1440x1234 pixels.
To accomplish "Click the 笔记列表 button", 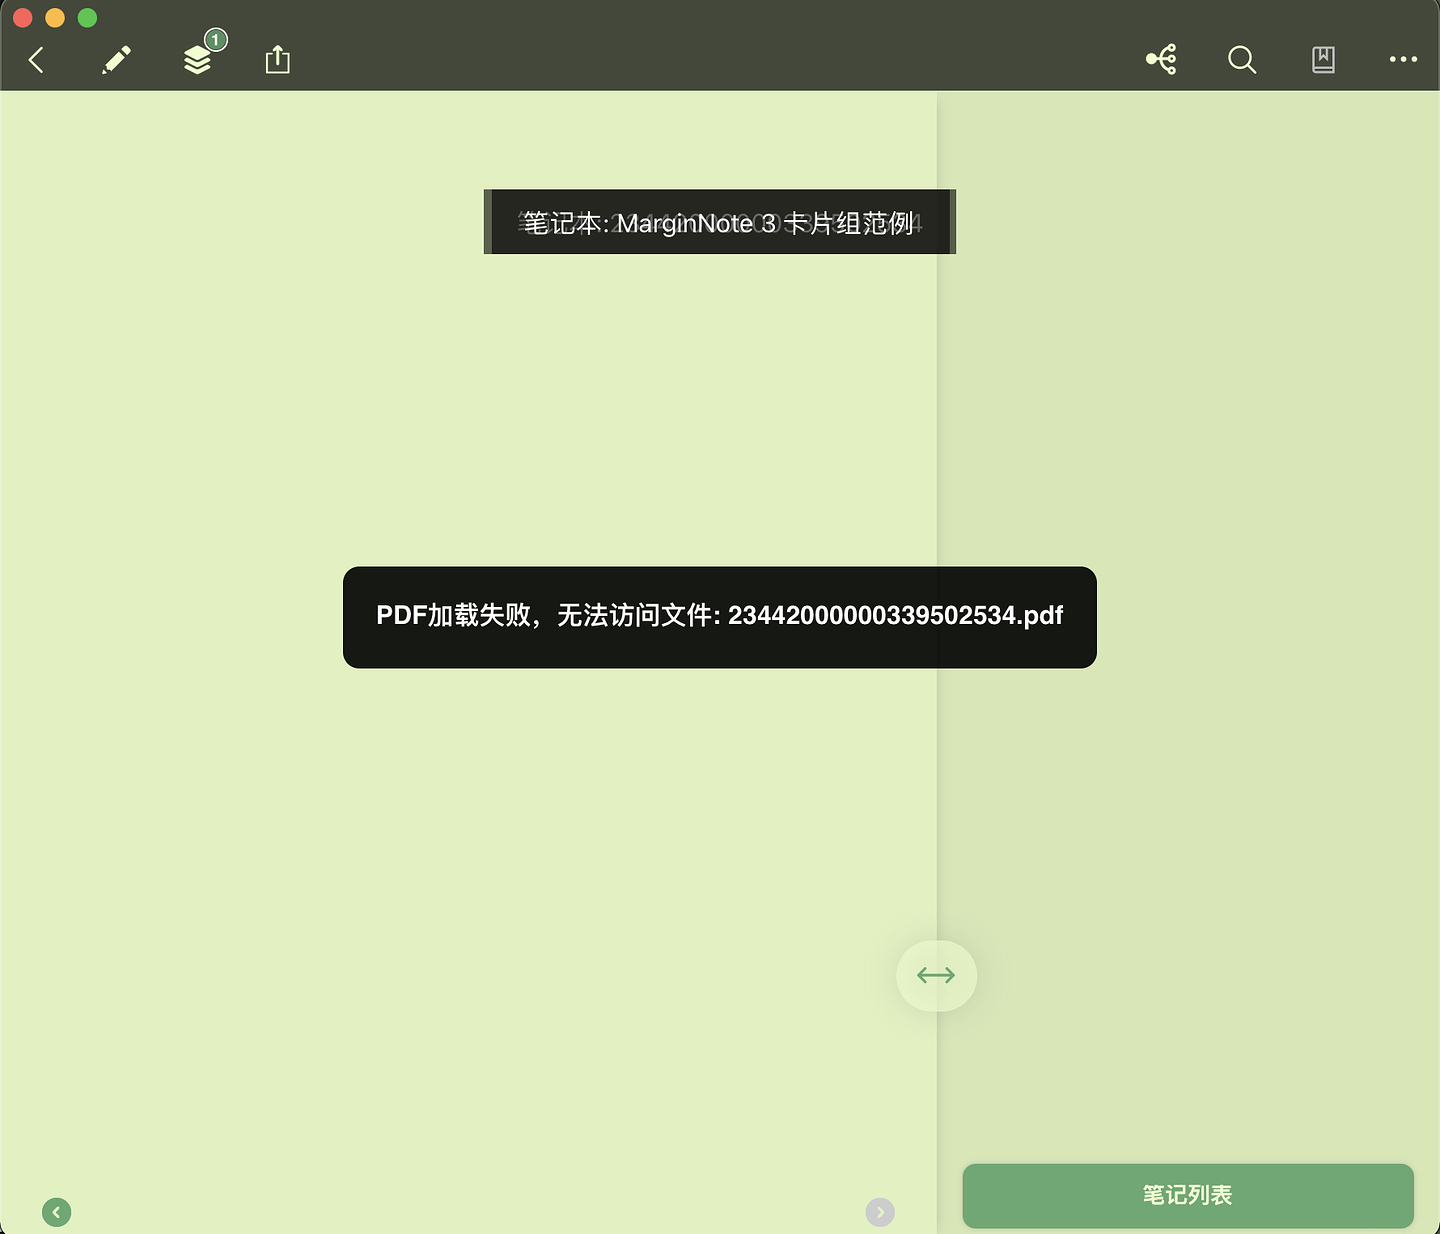I will [1188, 1195].
